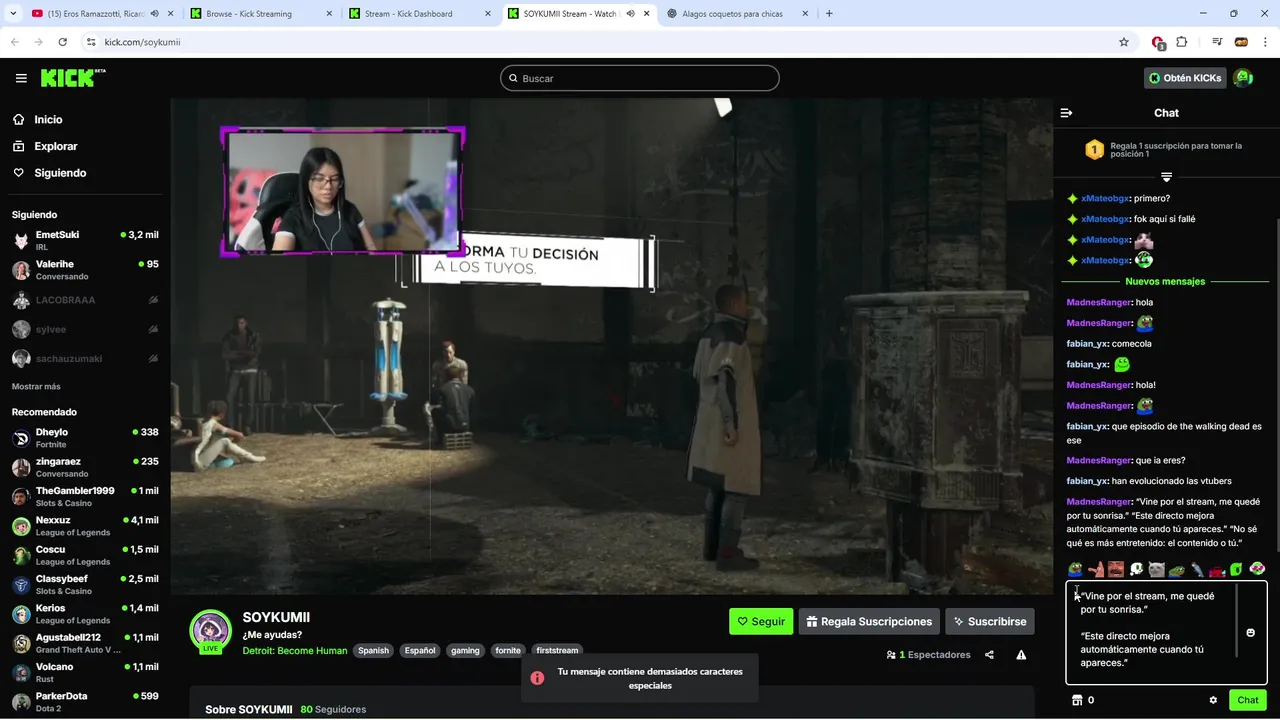1280x720 pixels.
Task: Report the stream with warning icon
Action: click(1021, 655)
